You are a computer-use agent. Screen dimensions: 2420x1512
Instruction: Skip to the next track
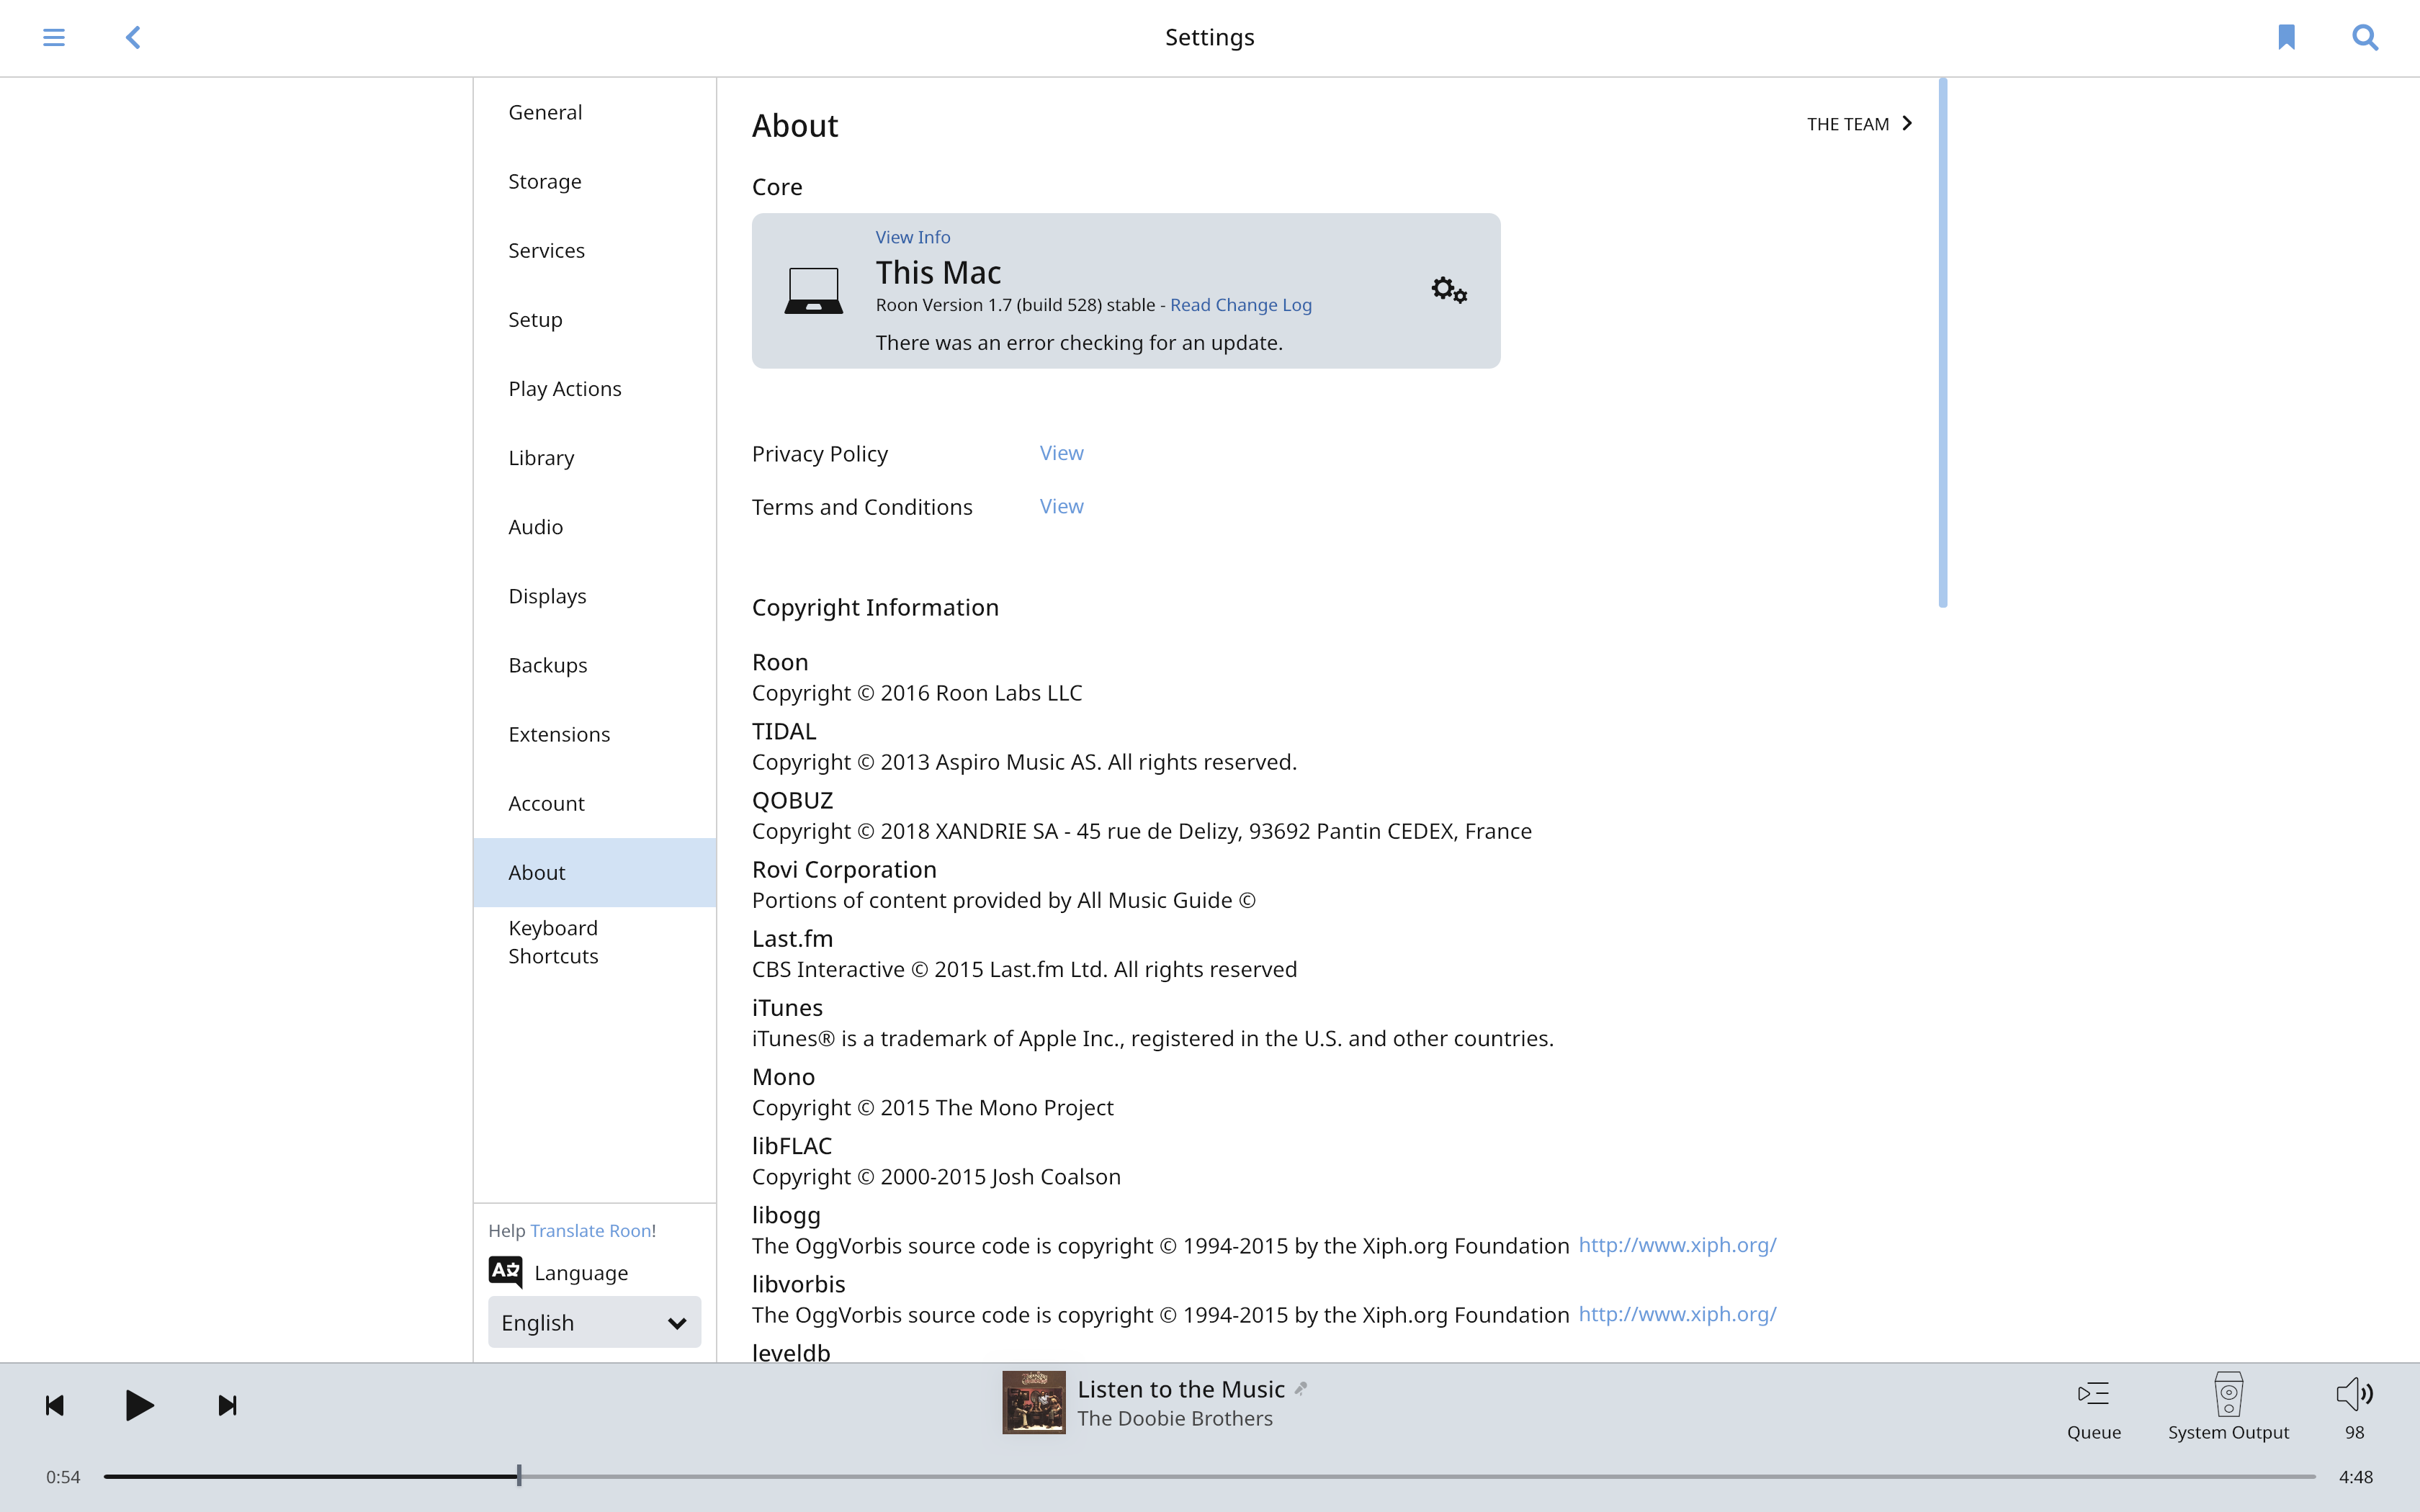(227, 1406)
